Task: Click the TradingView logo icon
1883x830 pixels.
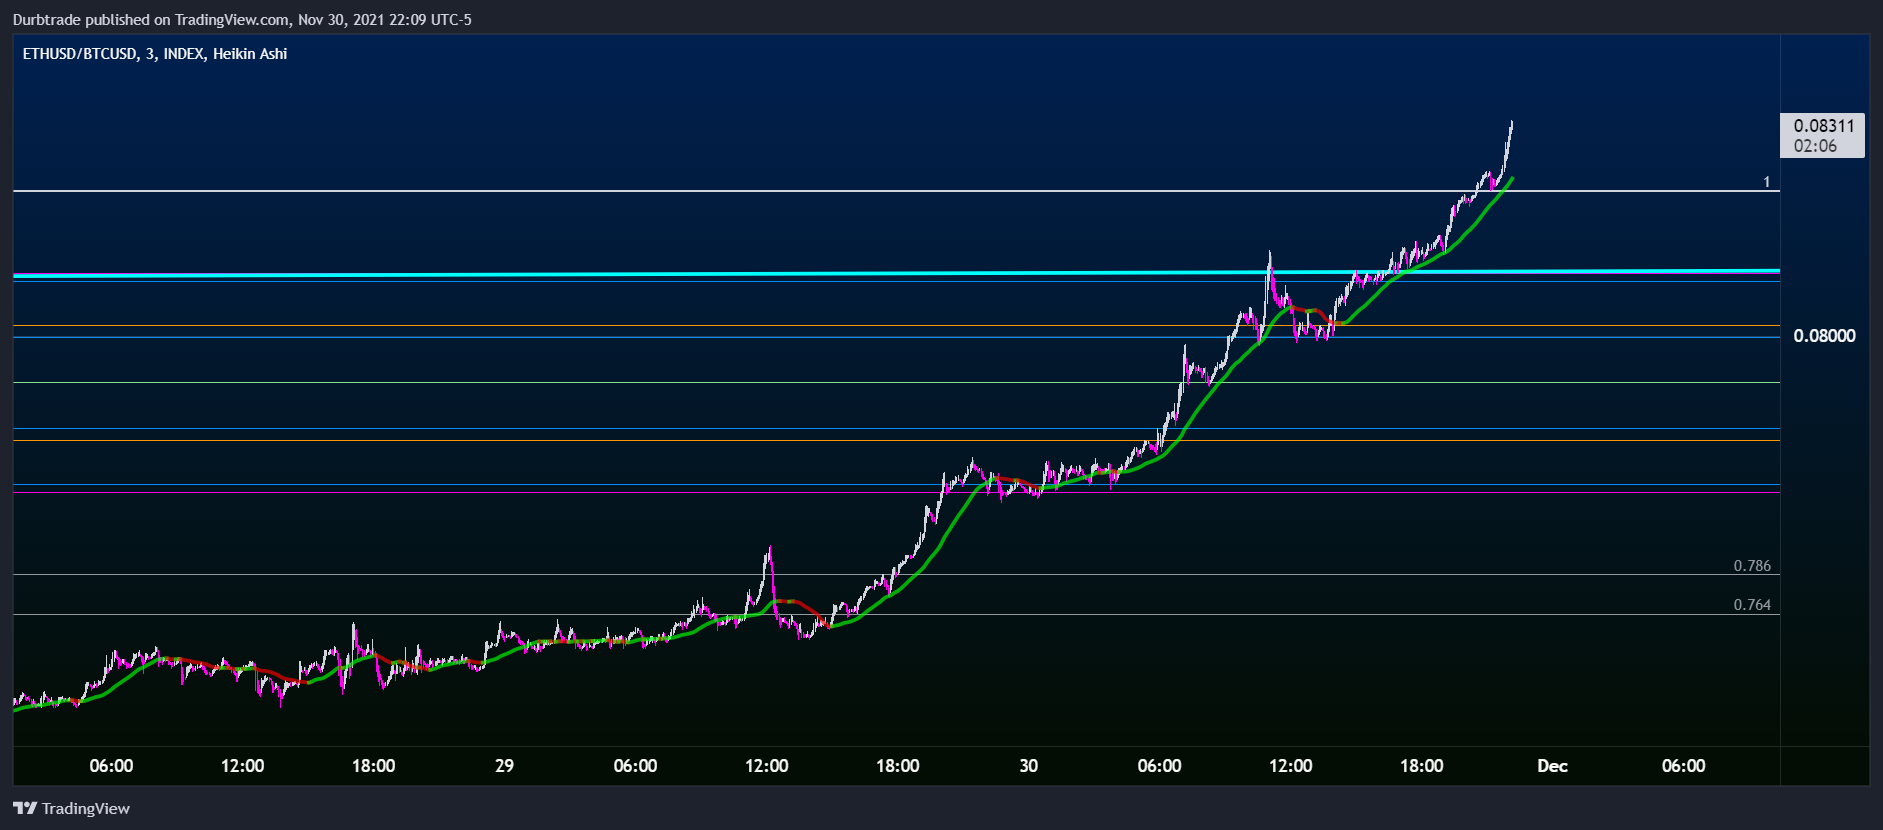Action: (25, 808)
